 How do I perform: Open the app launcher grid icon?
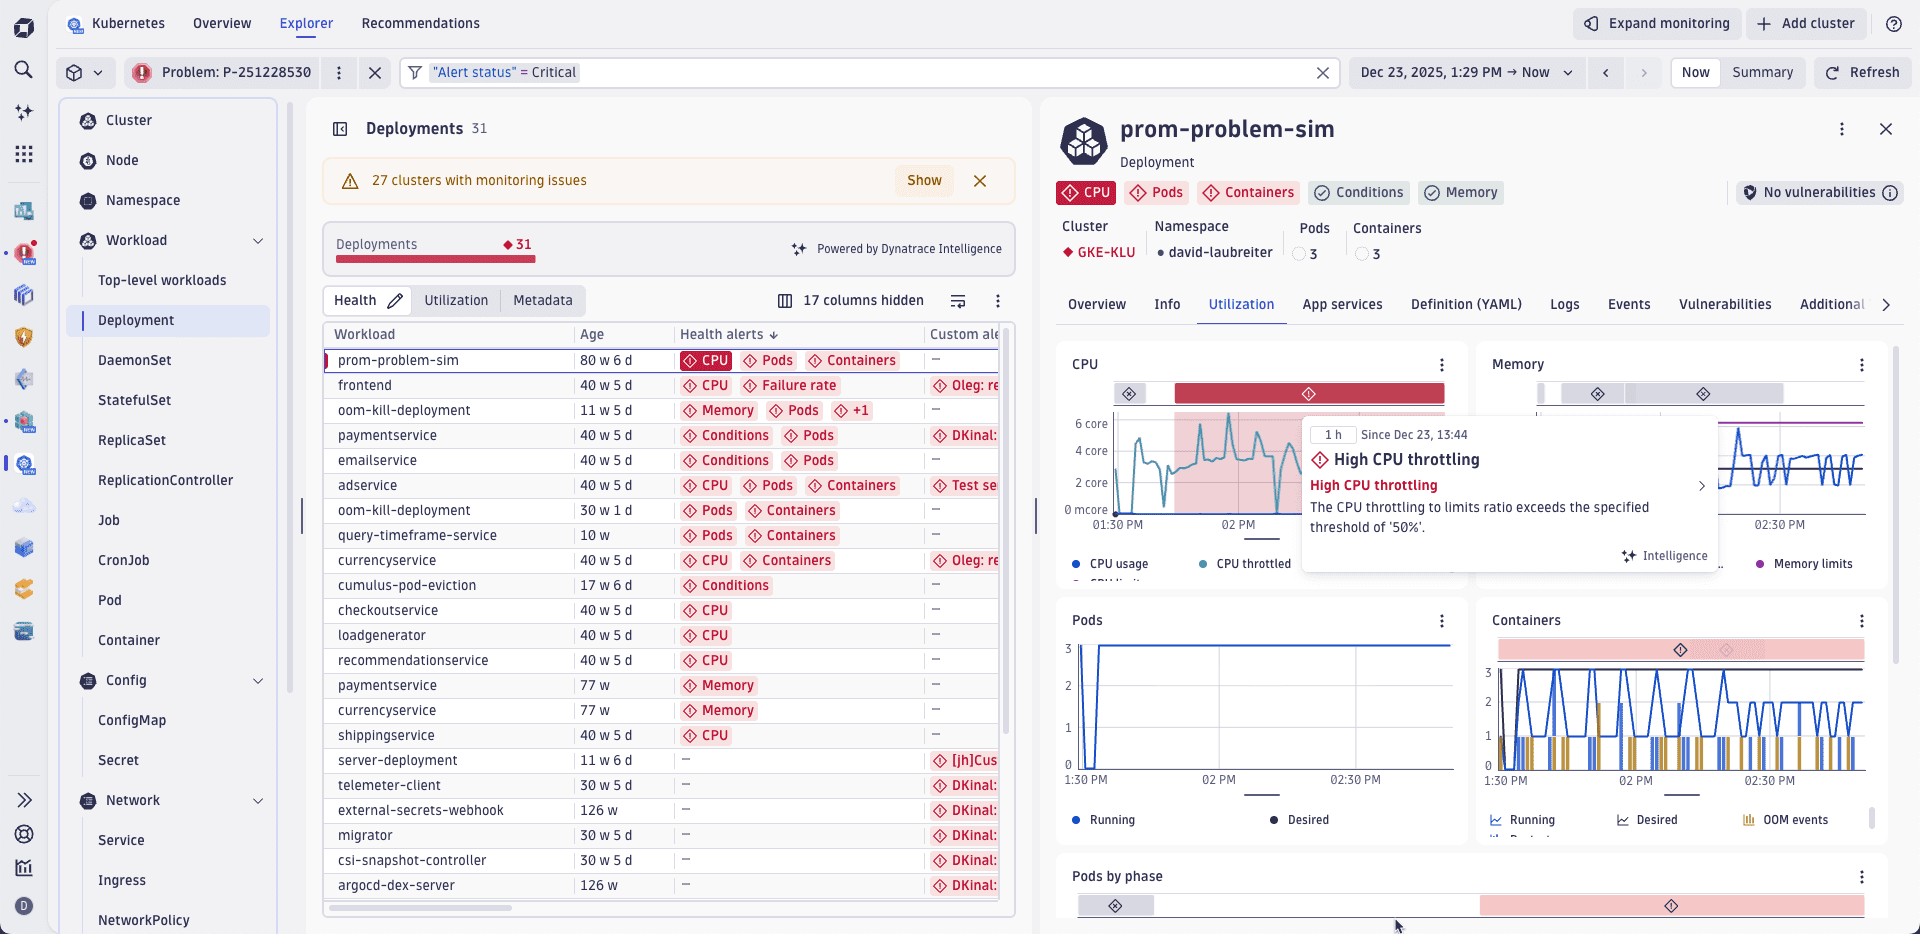(x=24, y=154)
